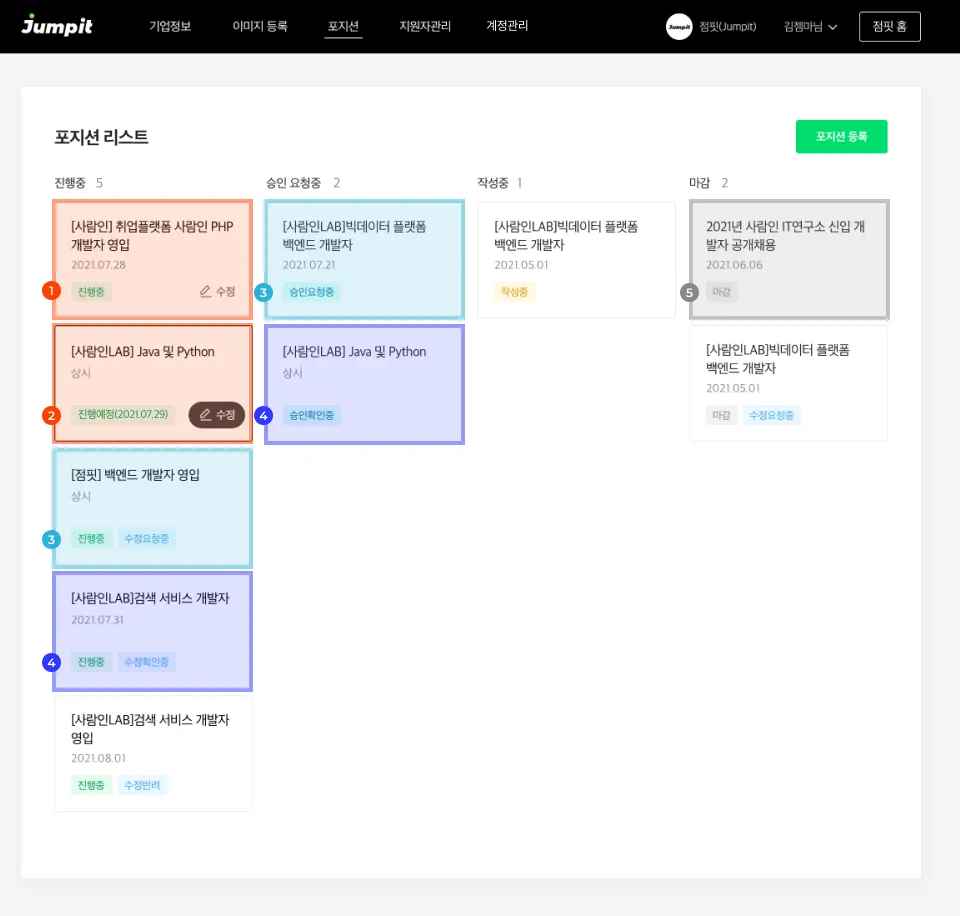Open the 김젬마님 user dropdown
The image size is (960, 916).
pyautogui.click(x=810, y=27)
